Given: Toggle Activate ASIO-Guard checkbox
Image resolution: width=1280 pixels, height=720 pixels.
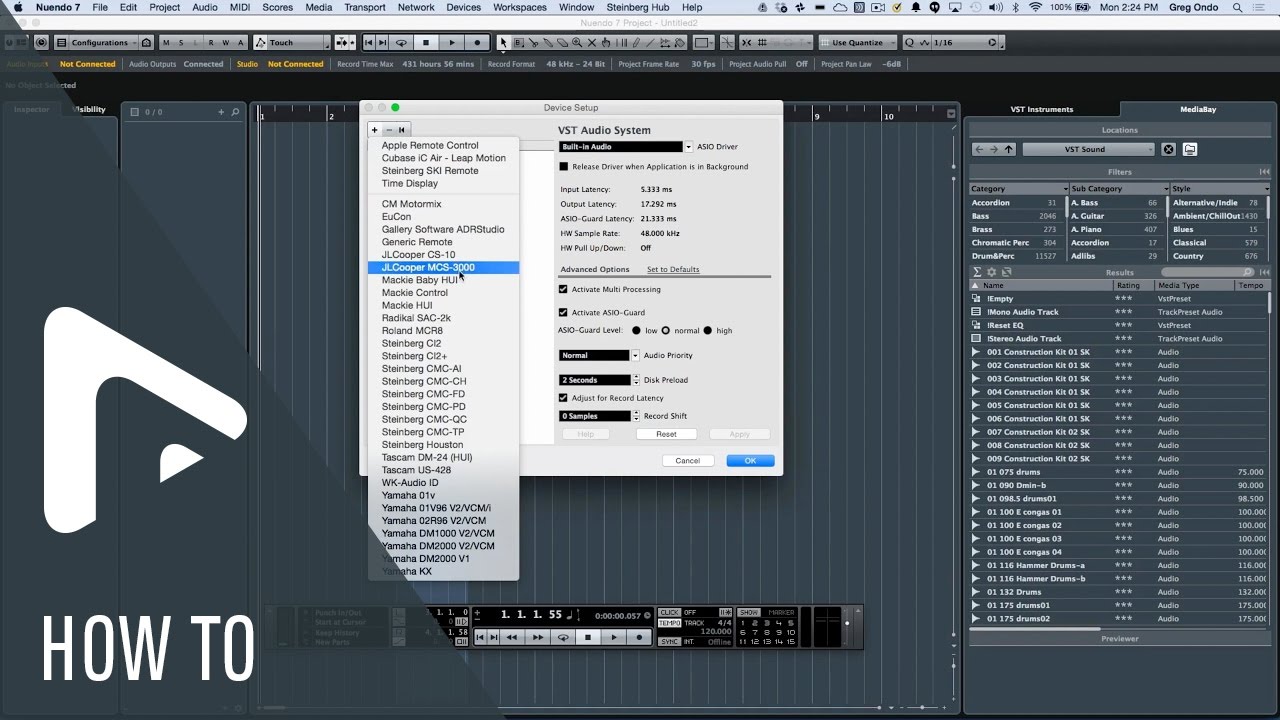Looking at the screenshot, I should (563, 312).
